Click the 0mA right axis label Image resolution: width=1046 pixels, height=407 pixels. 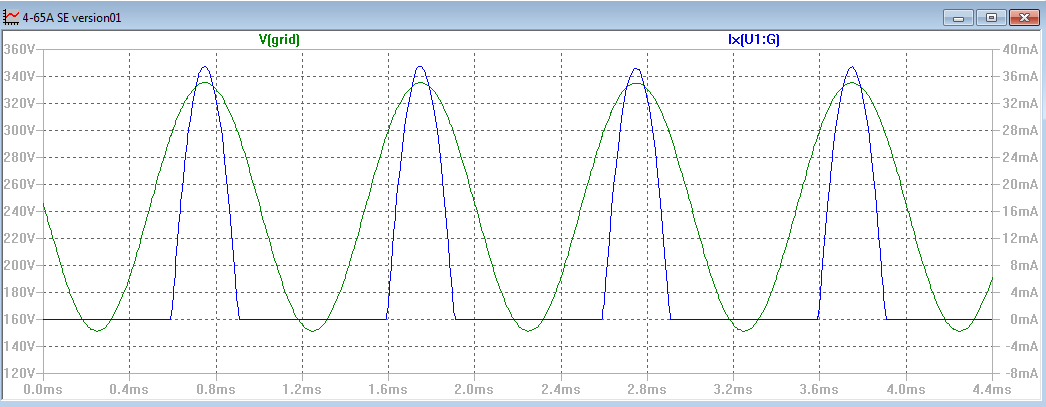(1023, 320)
